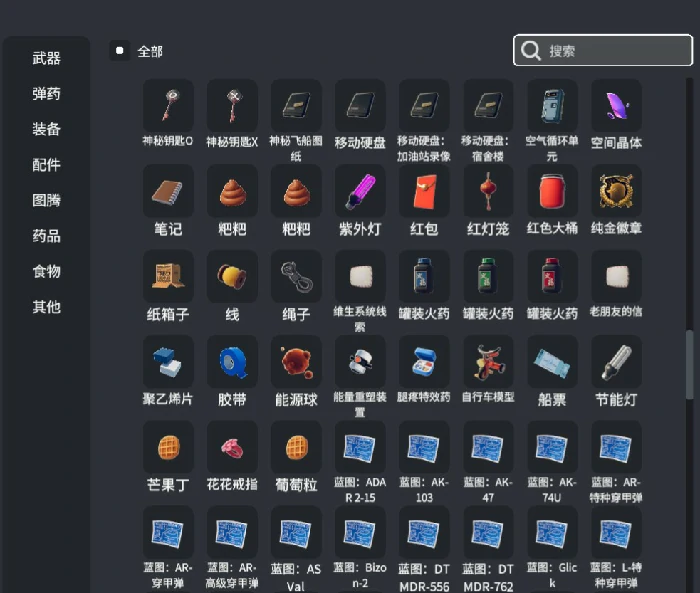
Task: Open the 图腾 totem category
Action: (x=46, y=200)
